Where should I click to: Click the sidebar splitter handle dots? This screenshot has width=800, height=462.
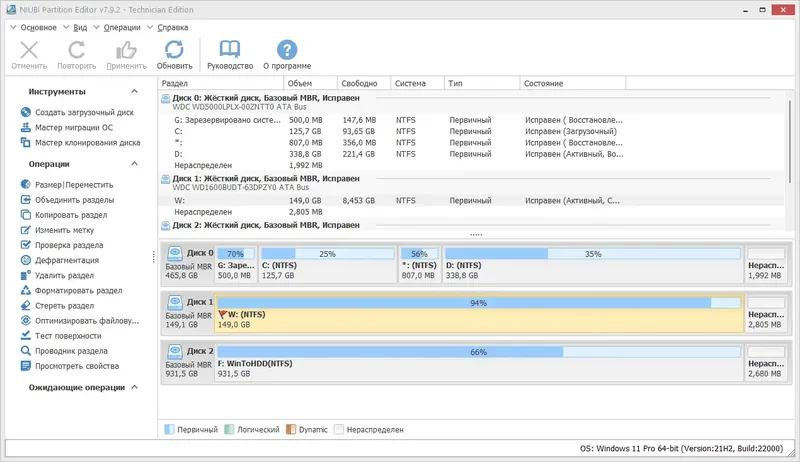[x=153, y=257]
